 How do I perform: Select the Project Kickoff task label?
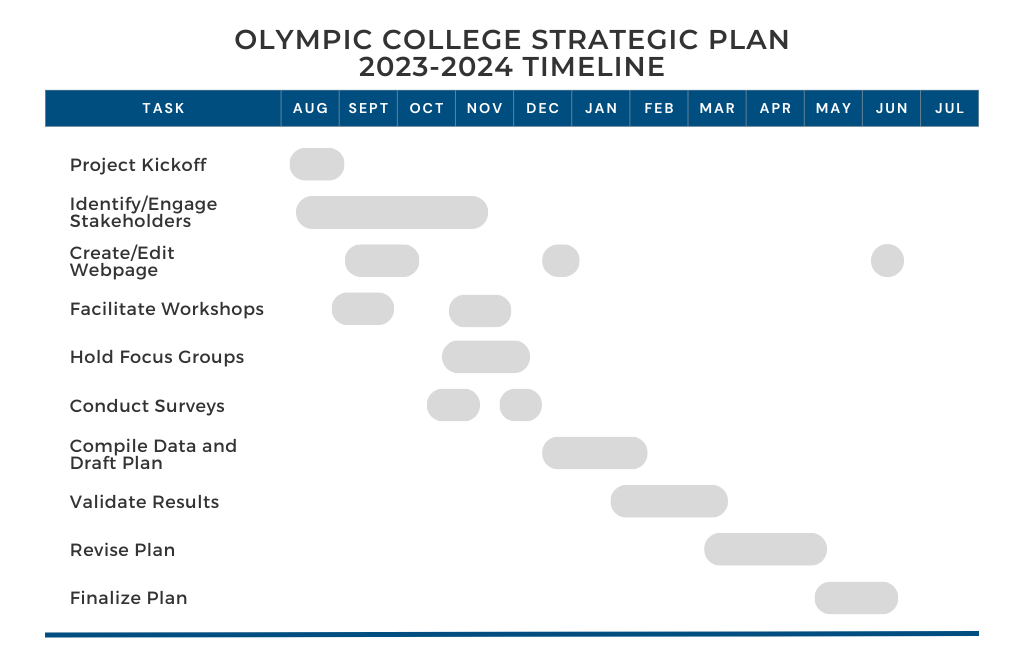coord(138,165)
